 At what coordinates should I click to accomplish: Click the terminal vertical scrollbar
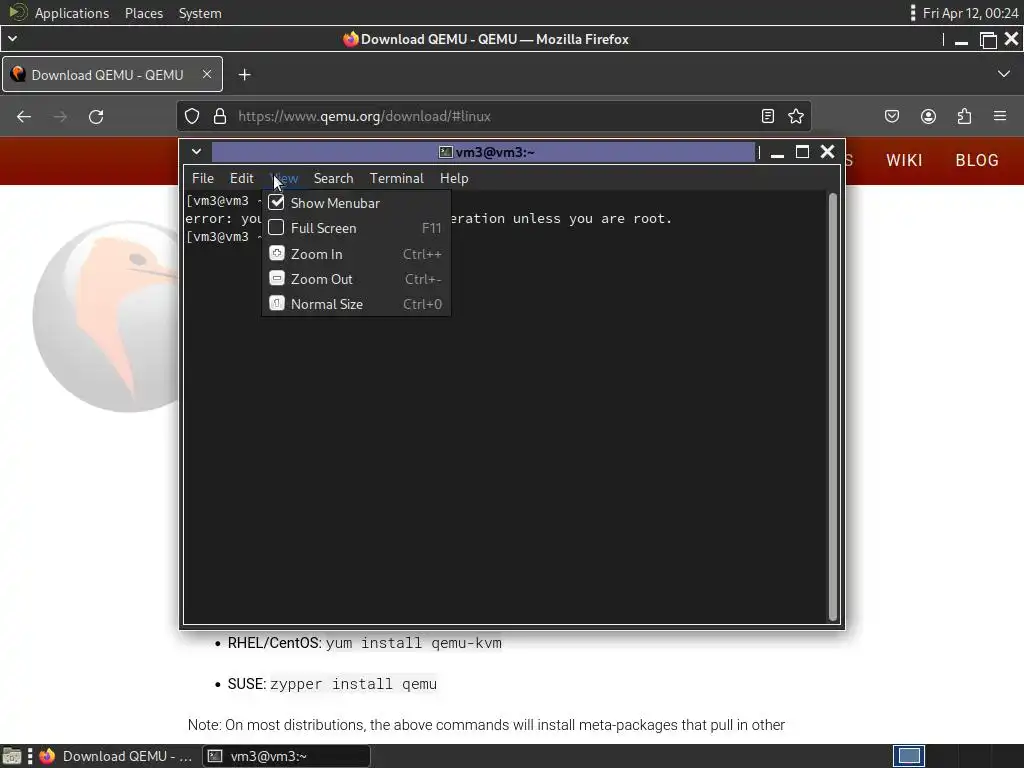coord(833,406)
